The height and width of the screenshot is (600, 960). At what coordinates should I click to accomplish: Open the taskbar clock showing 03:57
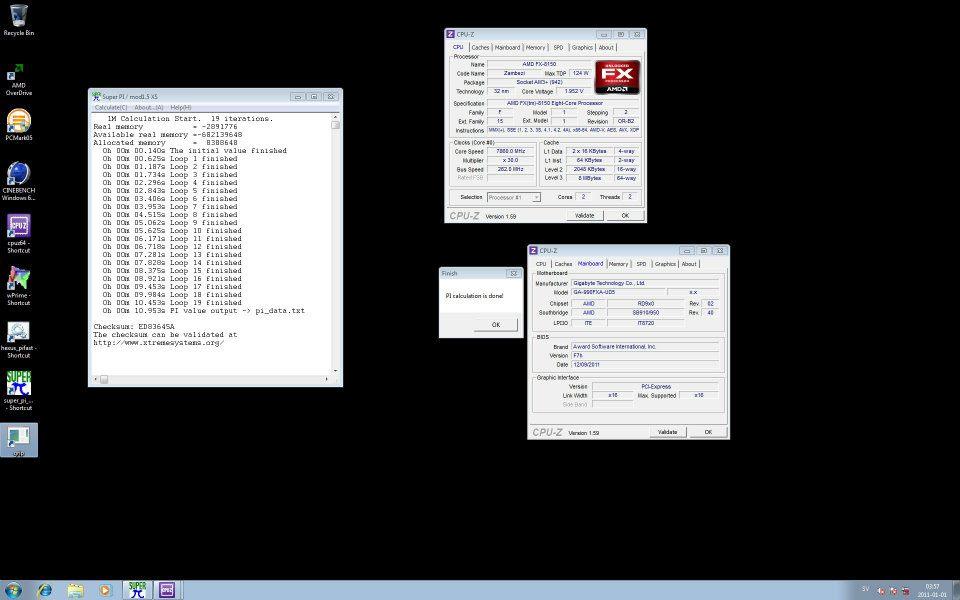pos(932,591)
